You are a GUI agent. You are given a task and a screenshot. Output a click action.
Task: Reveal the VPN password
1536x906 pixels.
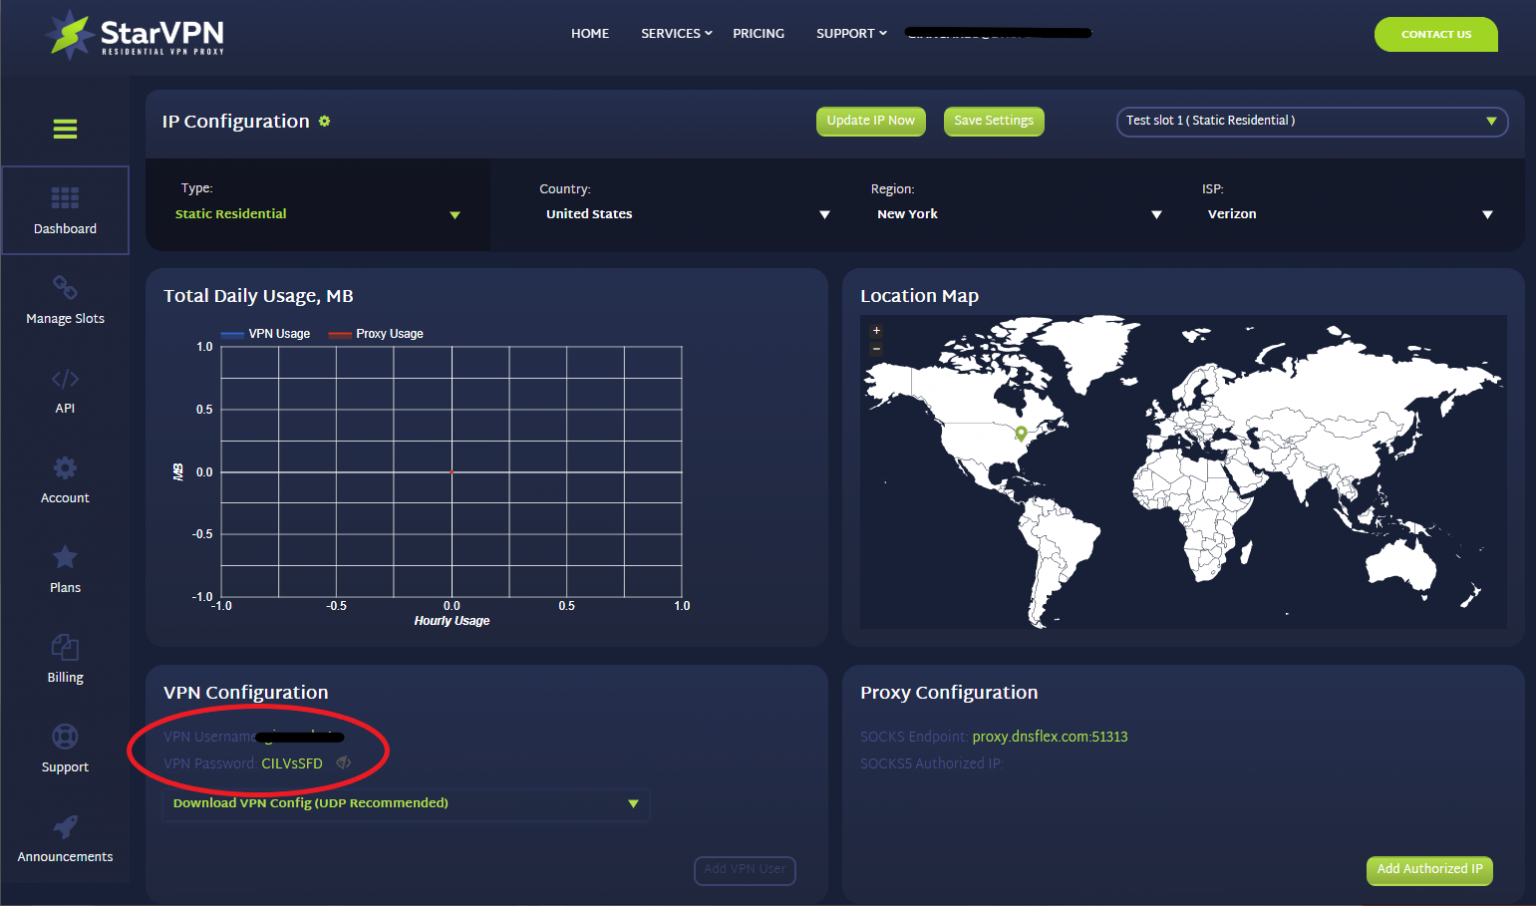[343, 762]
